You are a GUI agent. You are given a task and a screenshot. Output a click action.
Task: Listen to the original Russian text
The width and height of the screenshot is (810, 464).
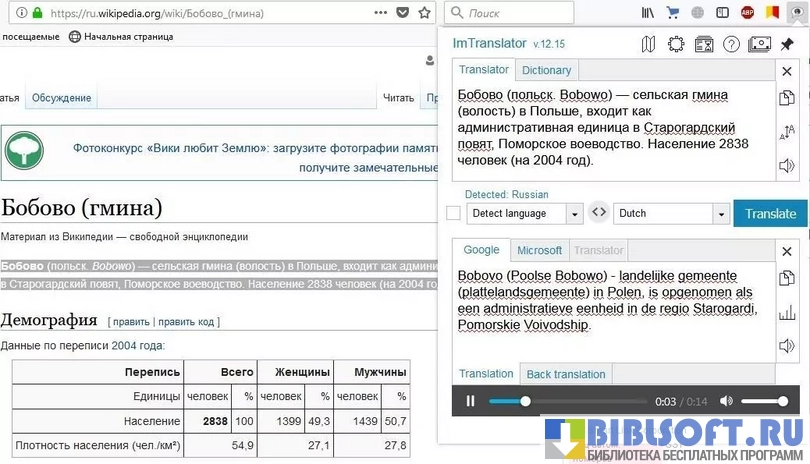click(787, 165)
